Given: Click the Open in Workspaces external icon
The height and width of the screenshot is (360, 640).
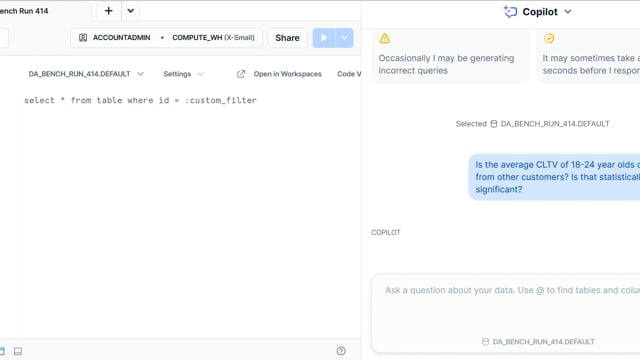Looking at the screenshot, I should (241, 74).
